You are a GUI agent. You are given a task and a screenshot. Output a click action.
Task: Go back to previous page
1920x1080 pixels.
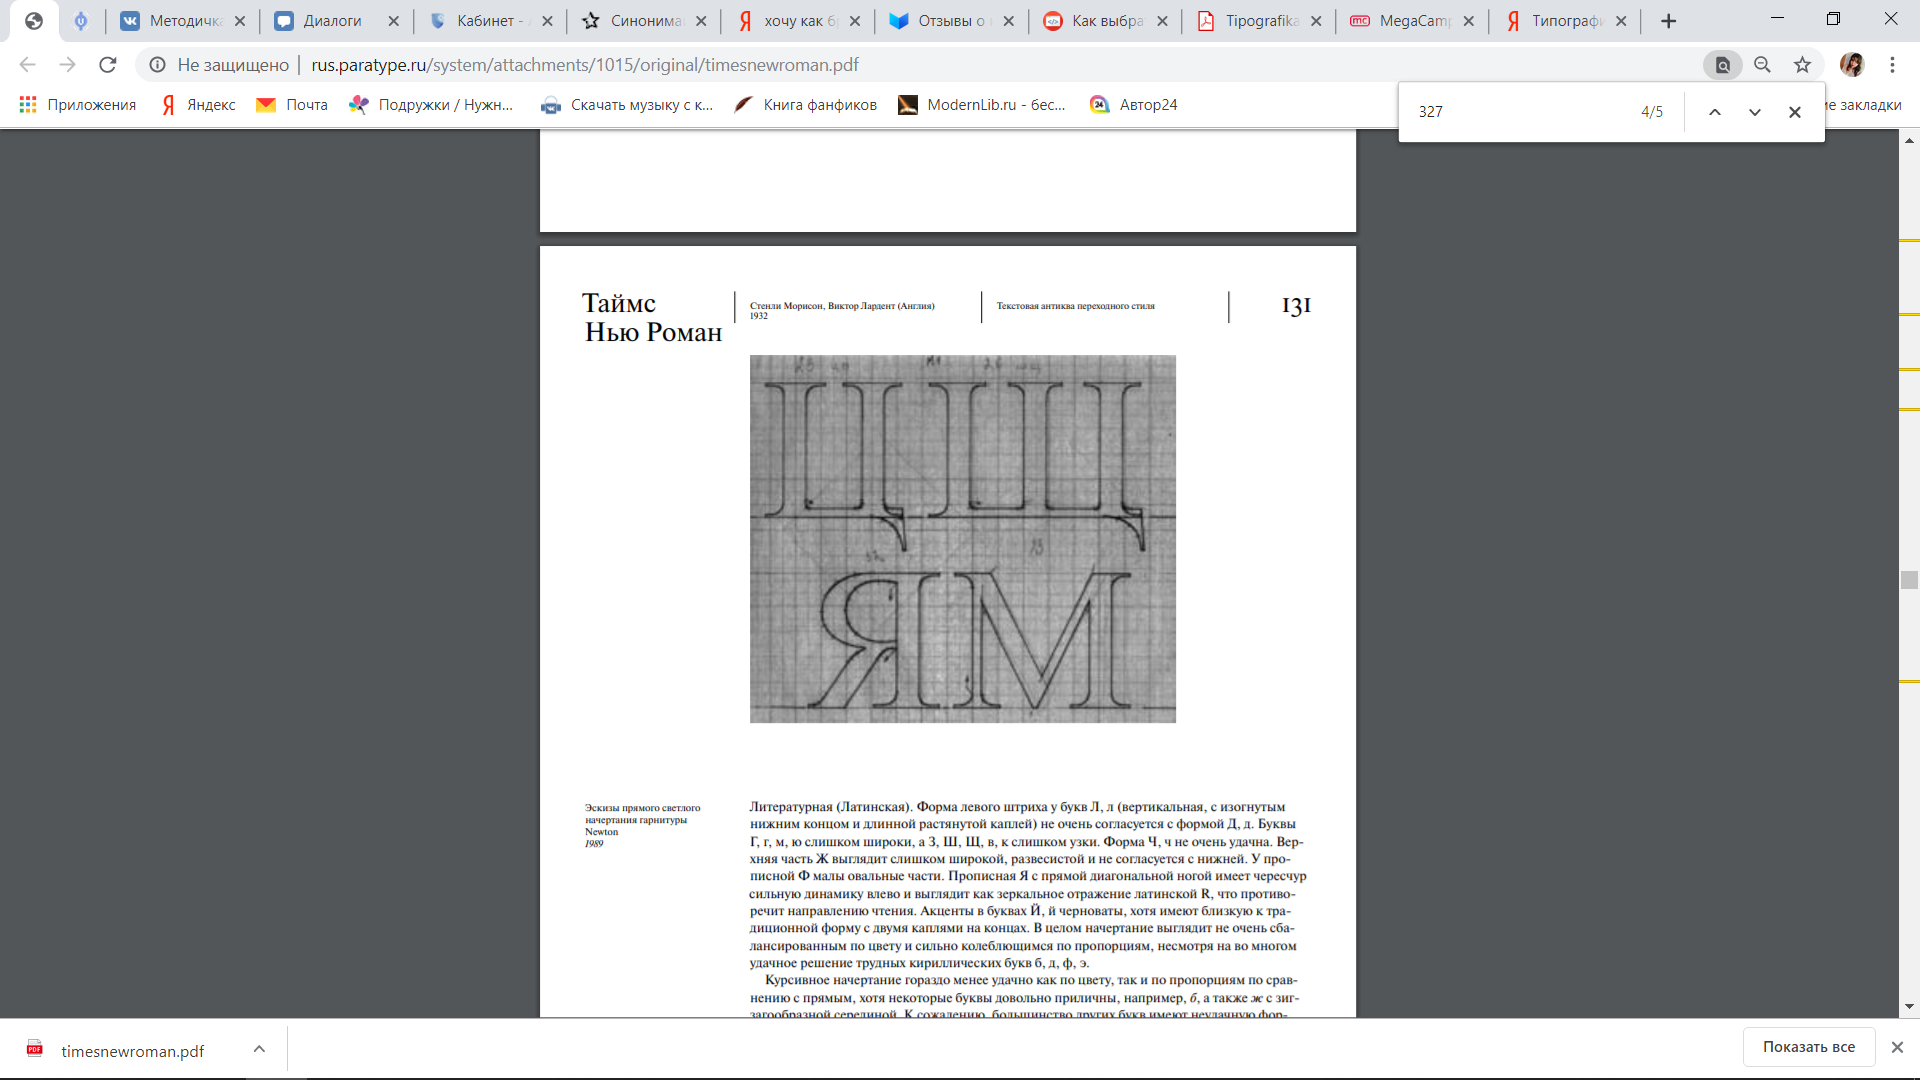pyautogui.click(x=28, y=65)
